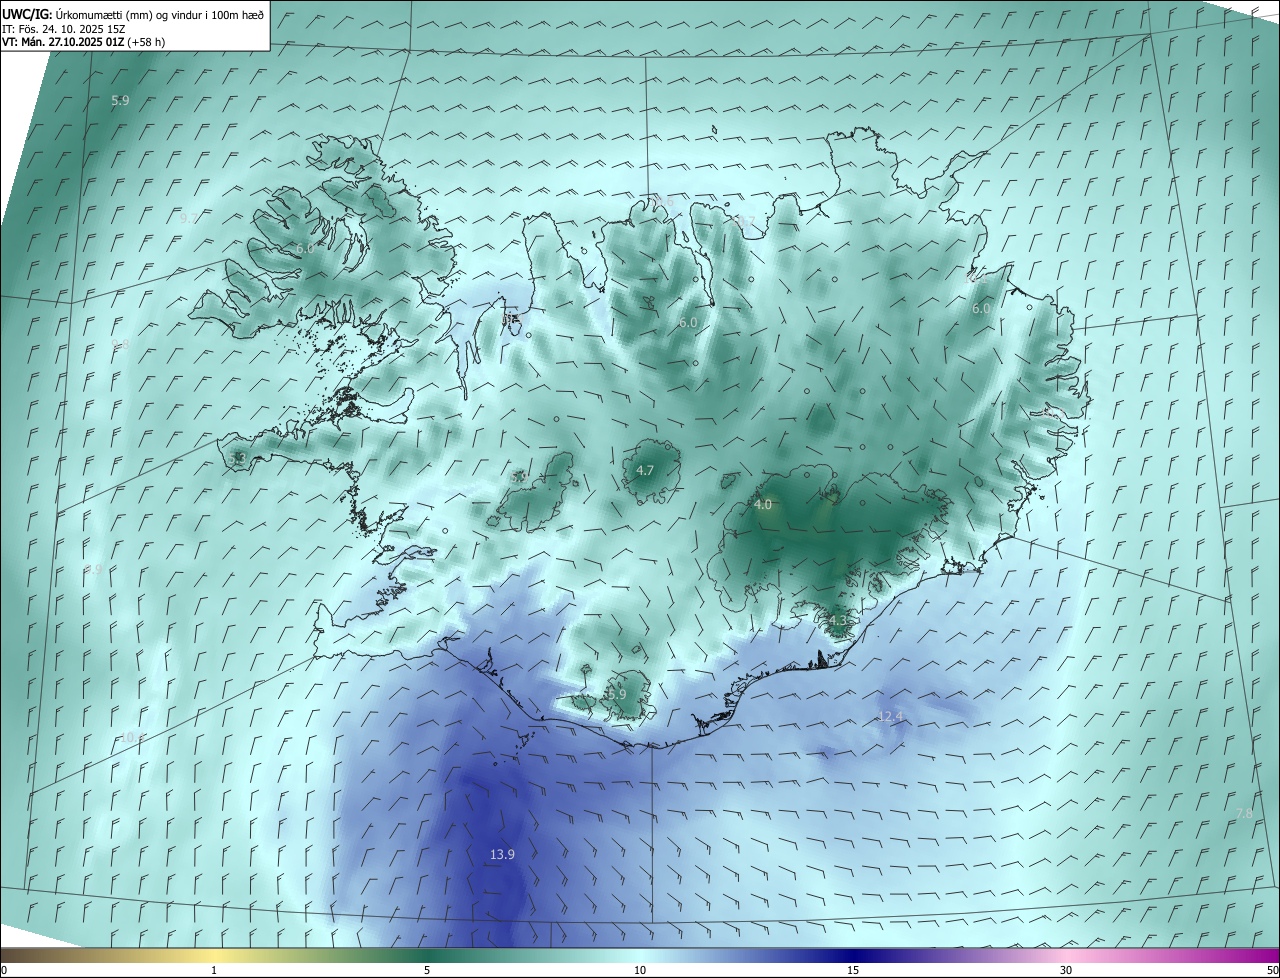Click the 1 tick on the color scale
This screenshot has width=1280, height=978.
tap(215, 970)
